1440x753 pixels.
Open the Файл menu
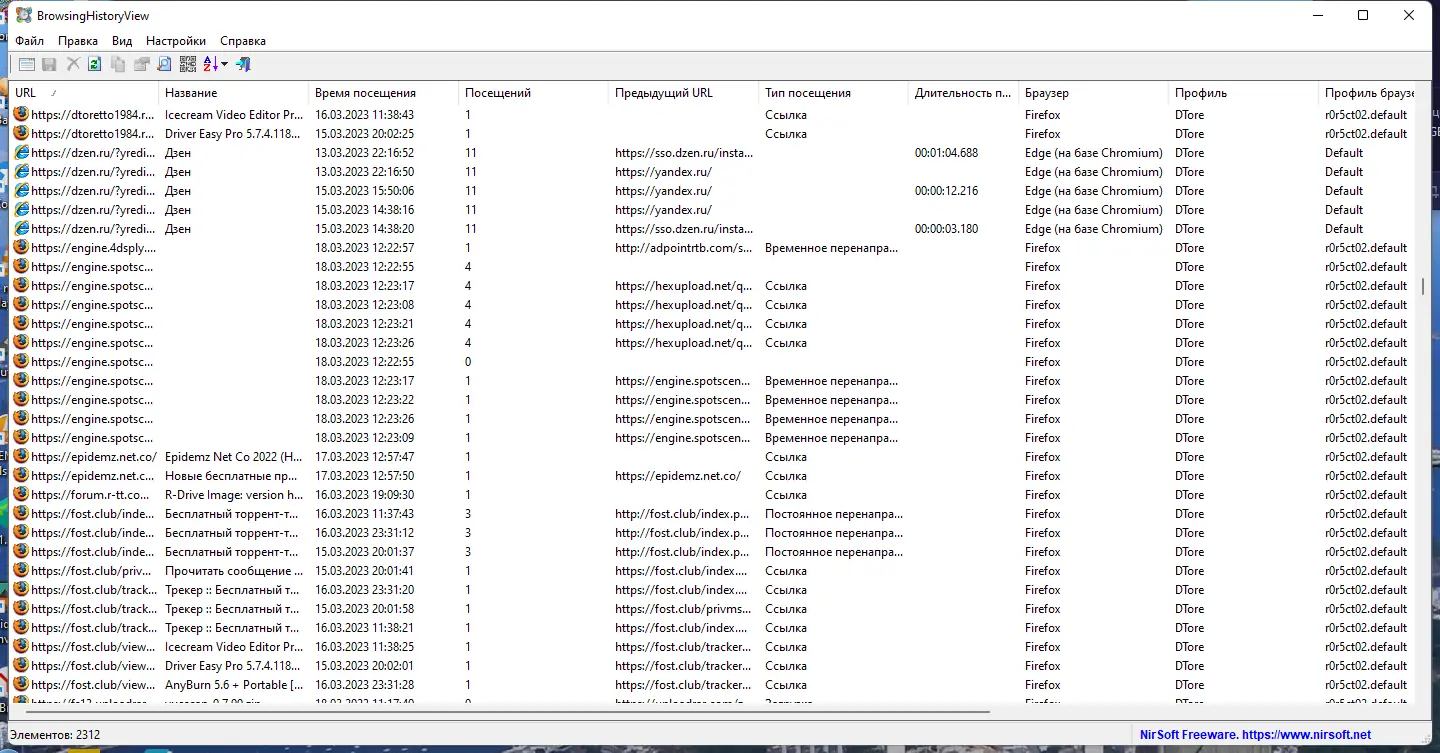pos(29,41)
